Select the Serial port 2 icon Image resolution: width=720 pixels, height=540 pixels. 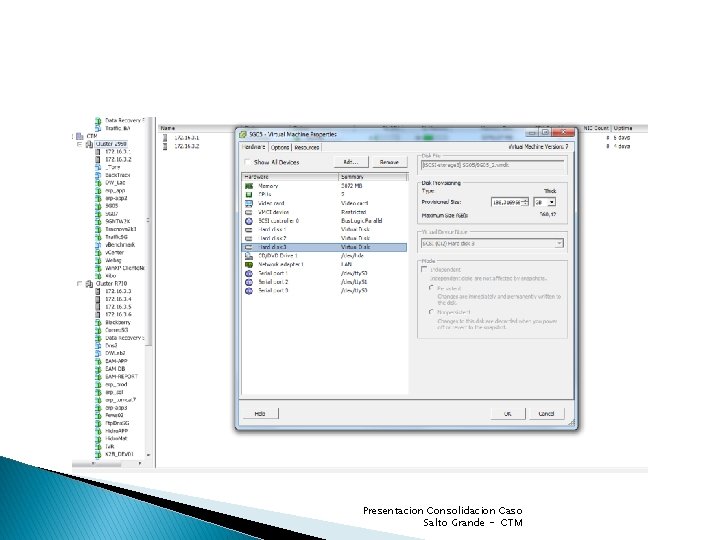[x=249, y=282]
